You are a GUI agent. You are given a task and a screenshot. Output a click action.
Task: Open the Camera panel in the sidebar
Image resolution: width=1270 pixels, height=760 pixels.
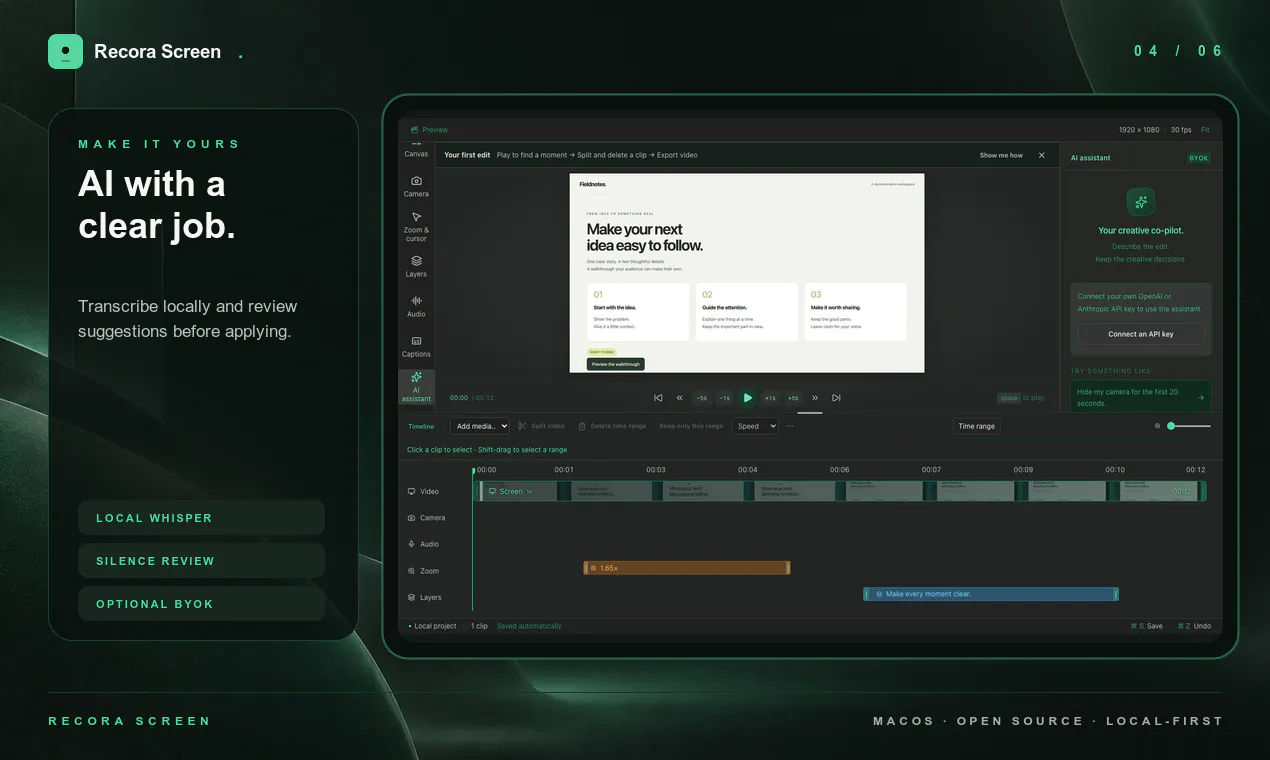point(416,186)
